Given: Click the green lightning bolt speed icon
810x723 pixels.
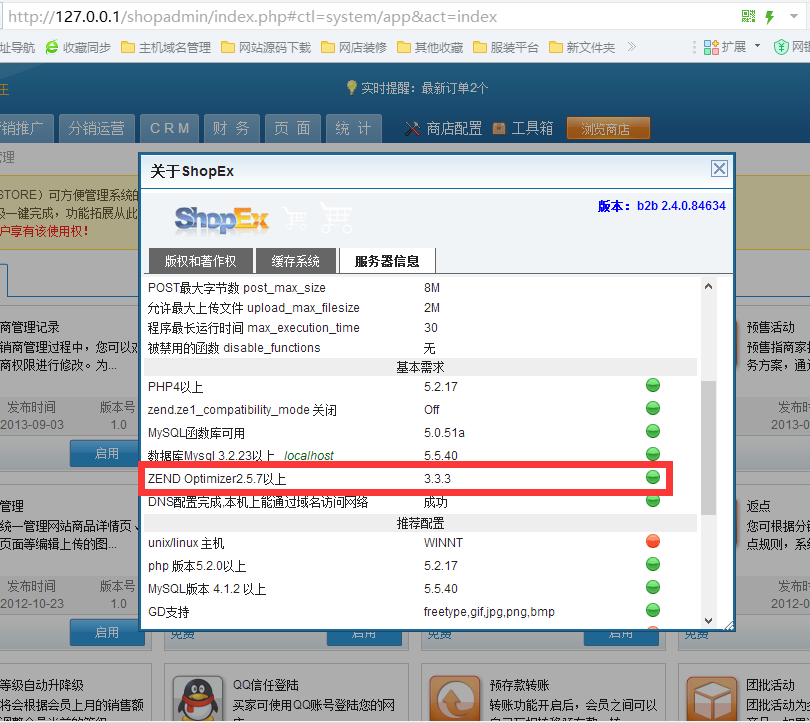Looking at the screenshot, I should pos(770,17).
